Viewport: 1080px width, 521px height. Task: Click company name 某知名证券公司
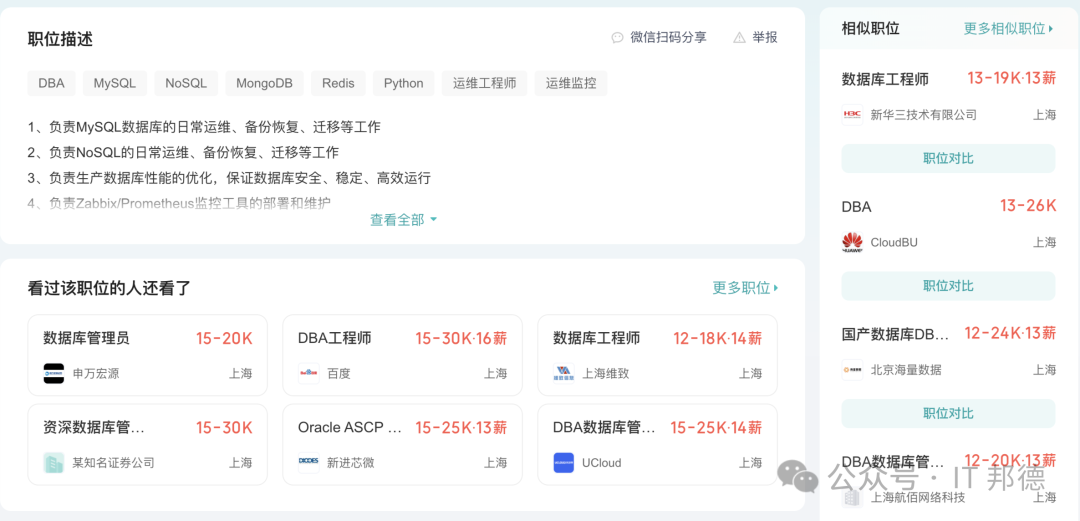(114, 463)
